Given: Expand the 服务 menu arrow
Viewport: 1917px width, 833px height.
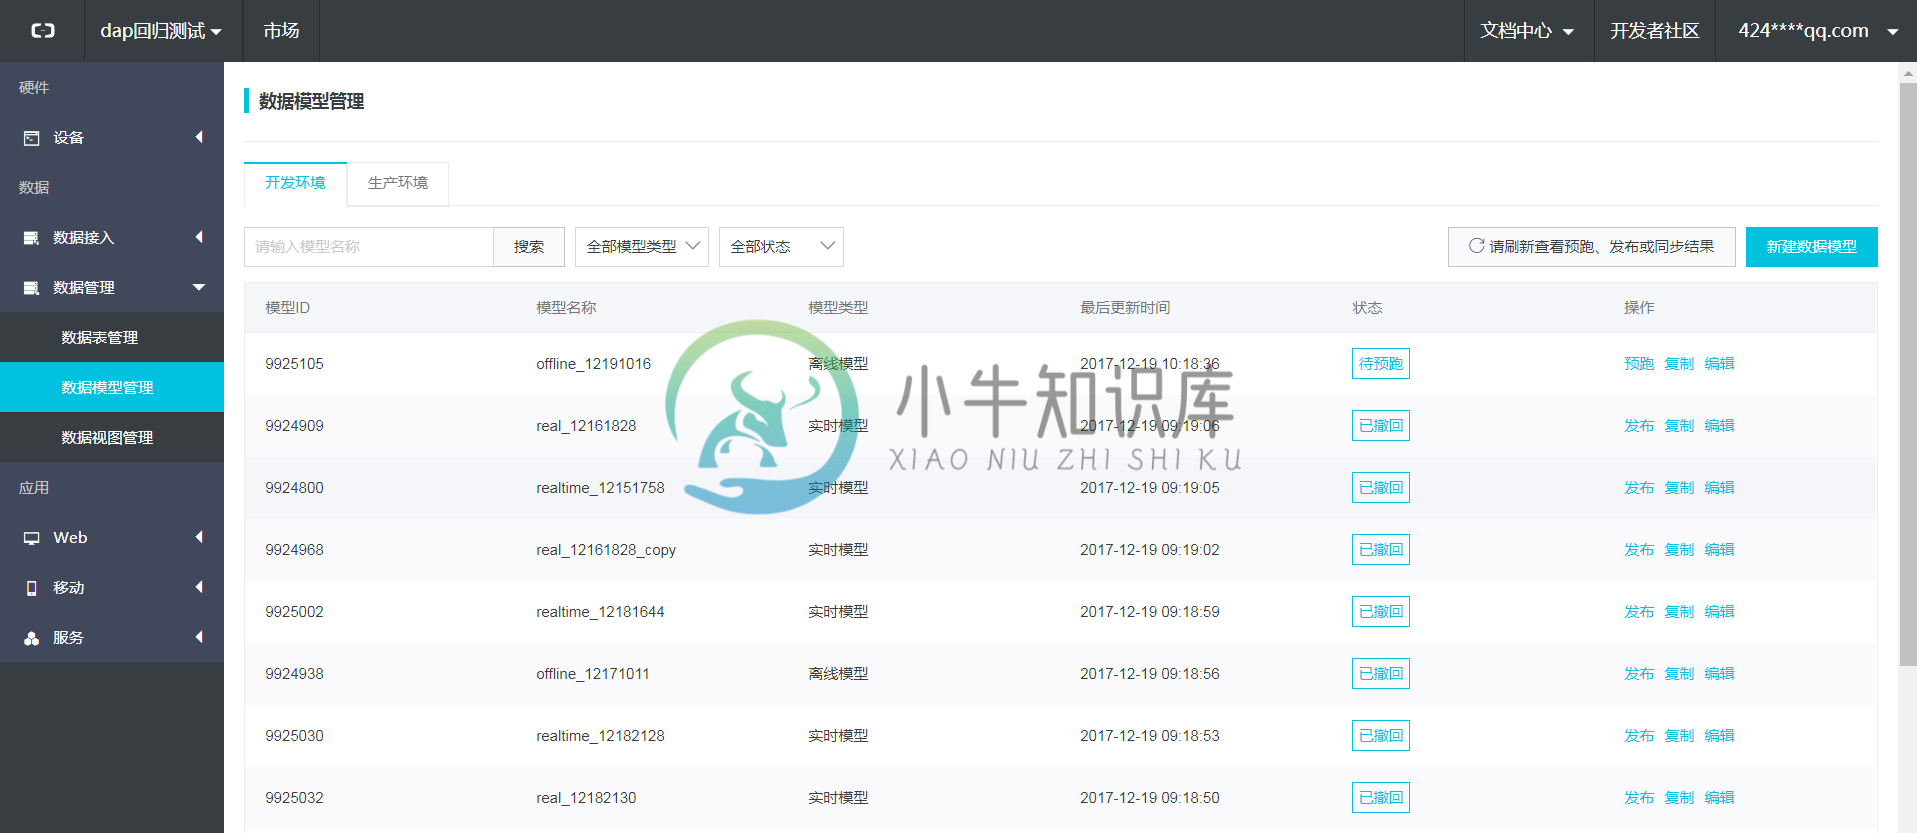Looking at the screenshot, I should click(x=199, y=637).
